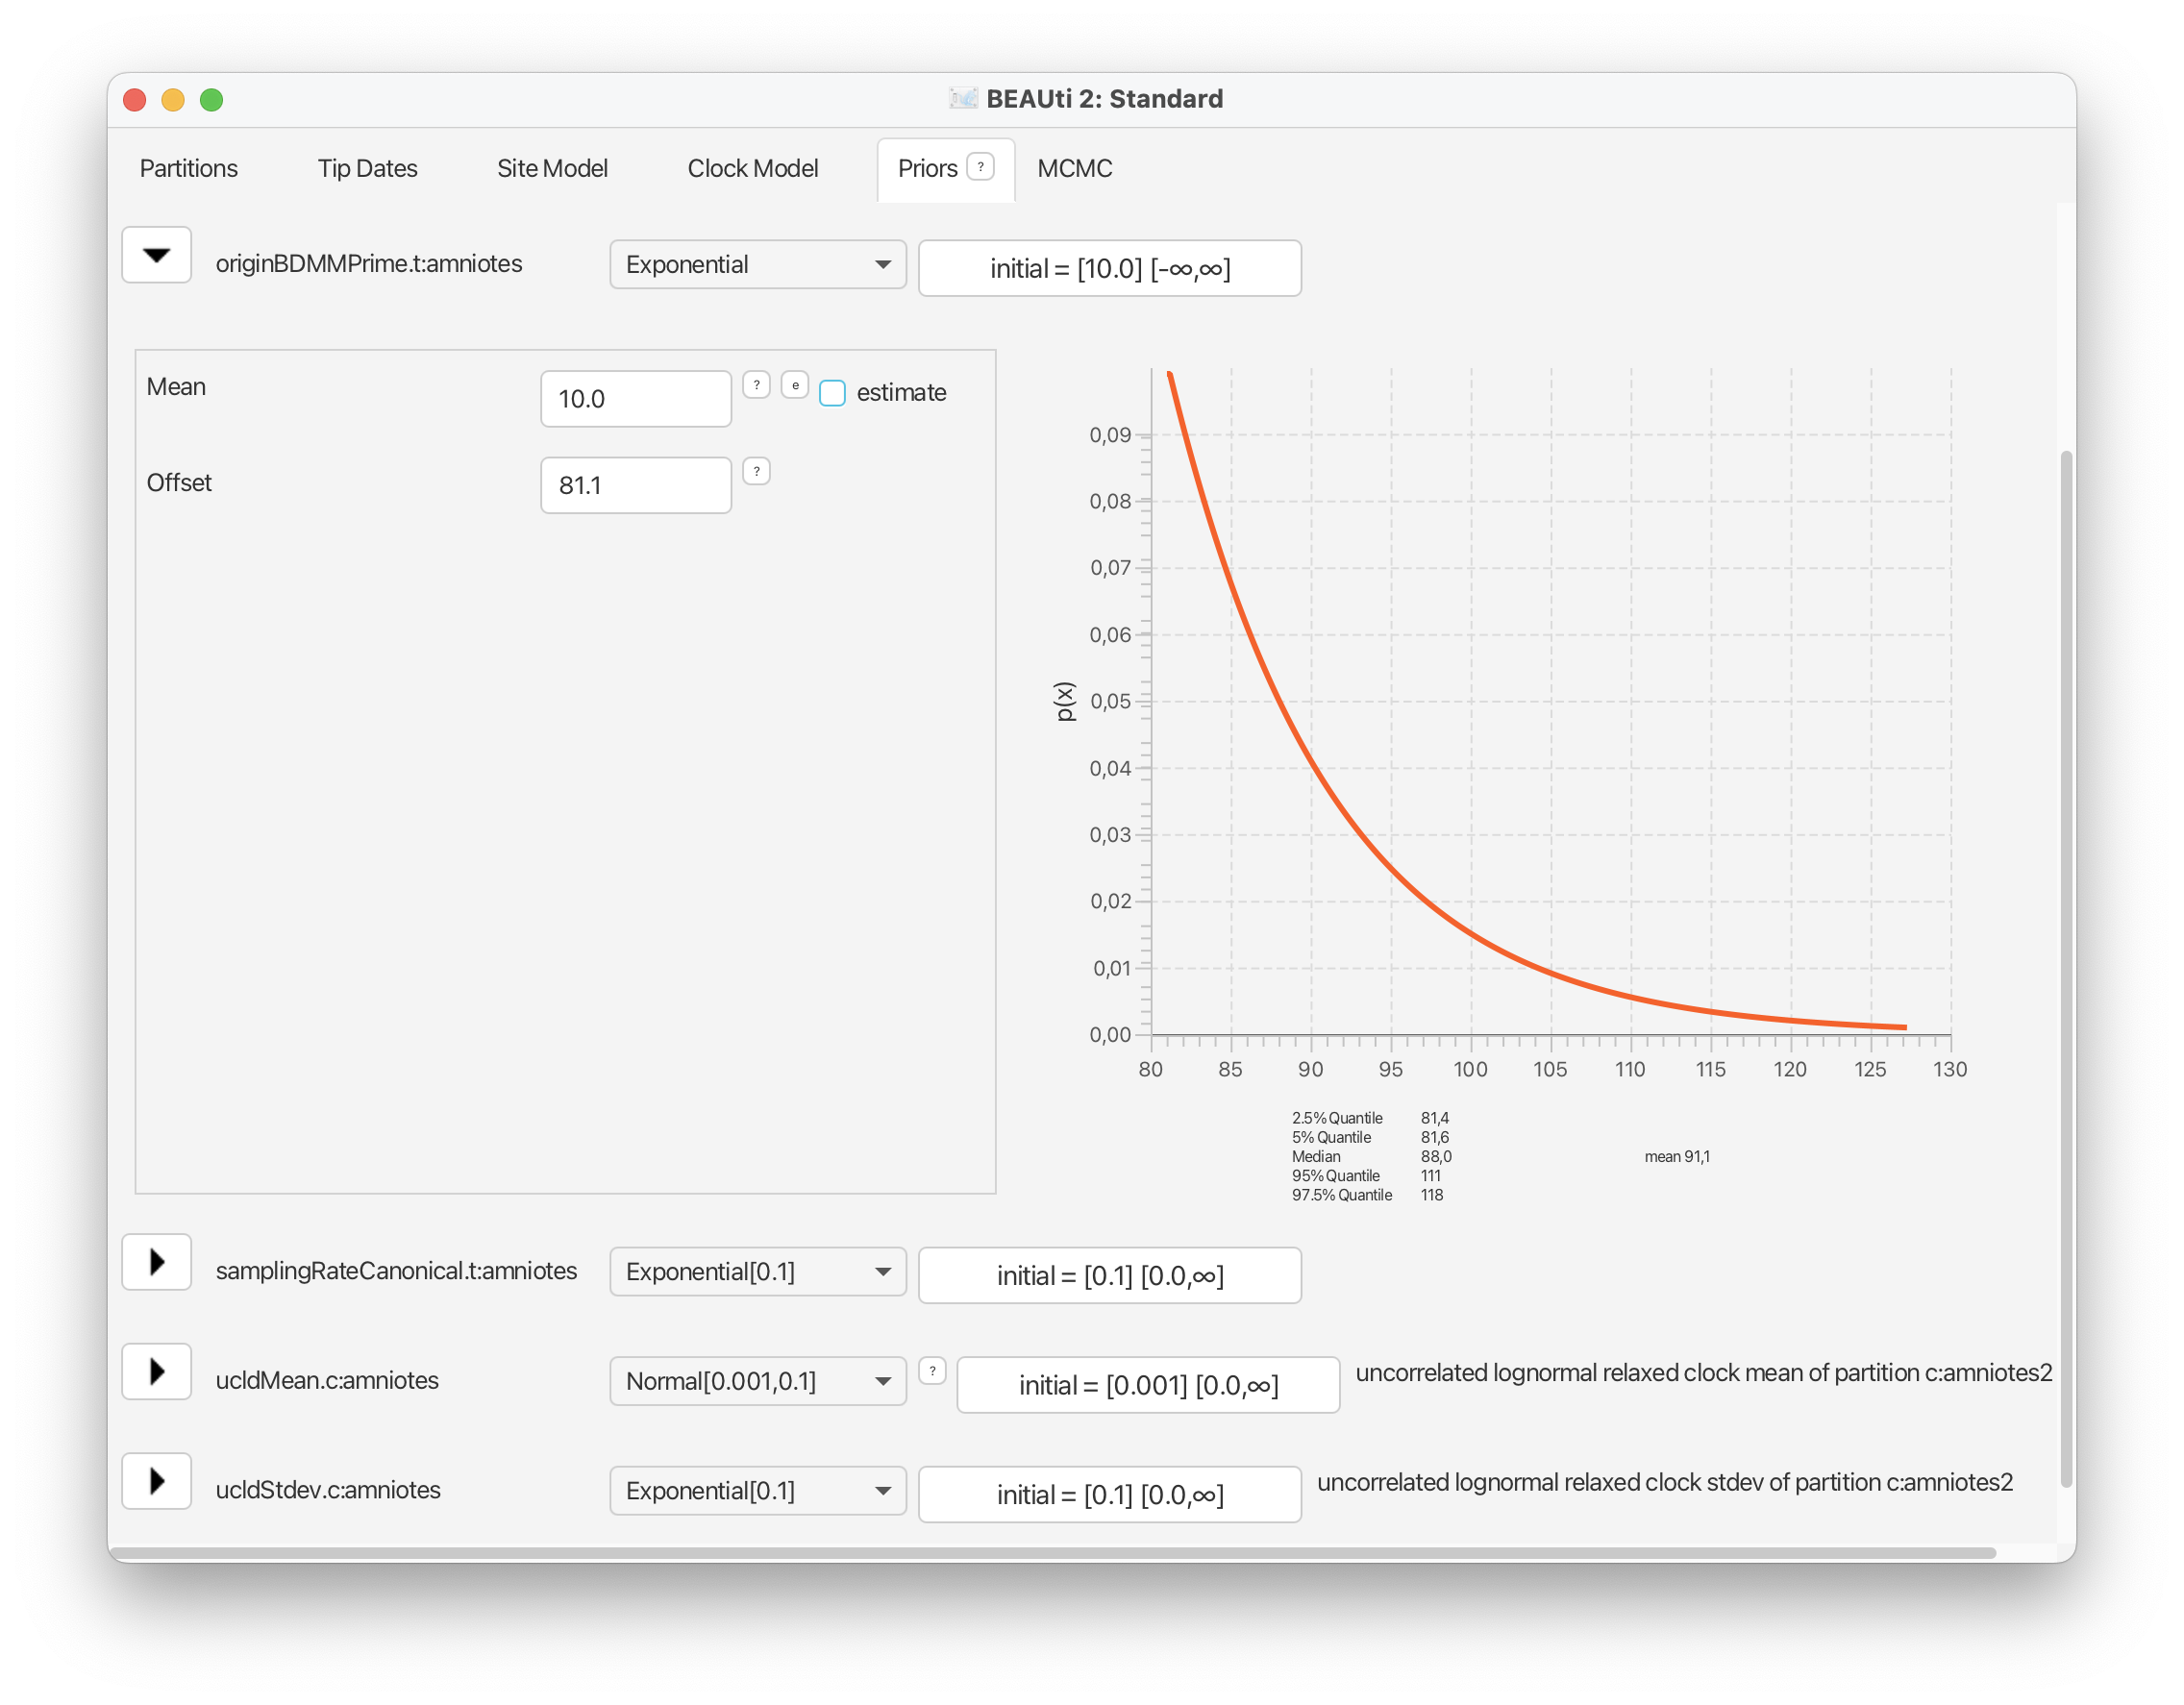Click the Offset label in parameter panel
This screenshot has width=2184, height=1705.
pyautogui.click(x=179, y=483)
